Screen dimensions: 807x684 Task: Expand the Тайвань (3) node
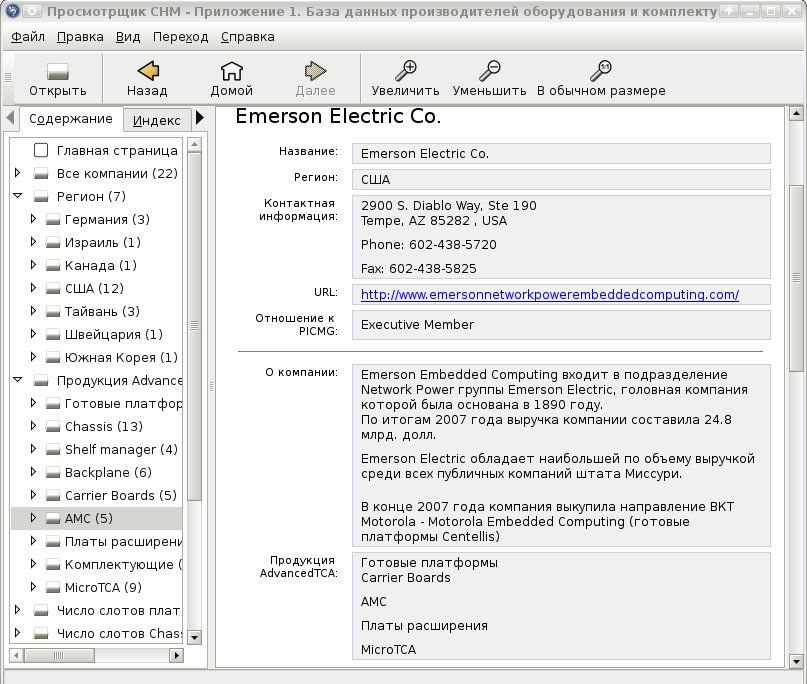pyautogui.click(x=33, y=311)
